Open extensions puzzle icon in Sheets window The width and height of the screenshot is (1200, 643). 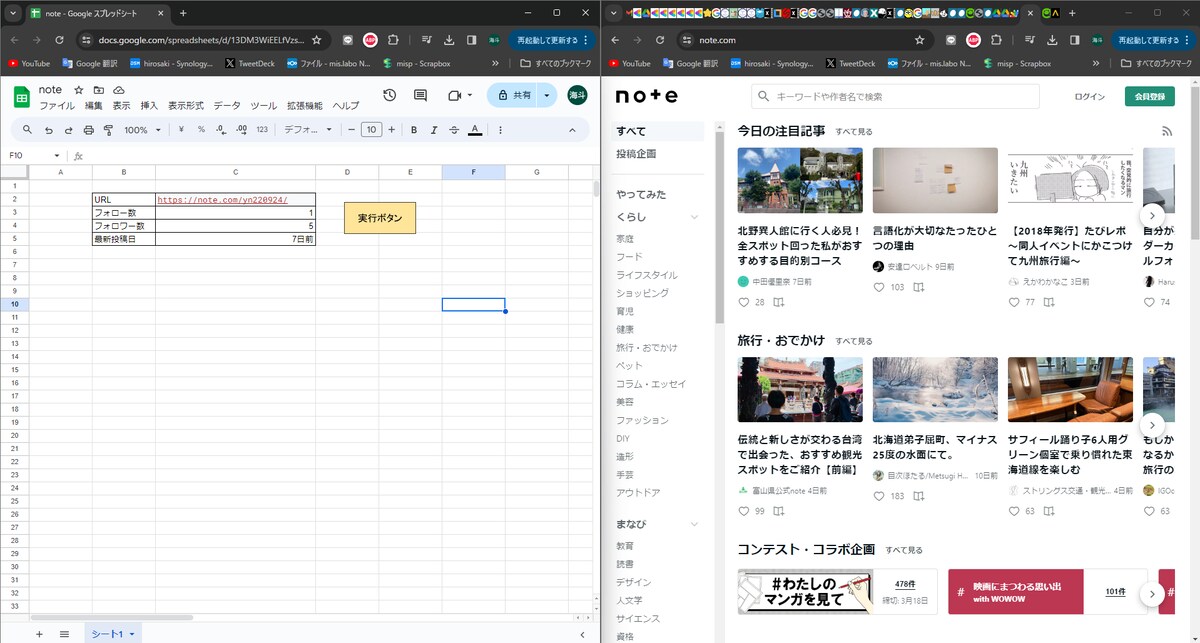[x=393, y=40]
